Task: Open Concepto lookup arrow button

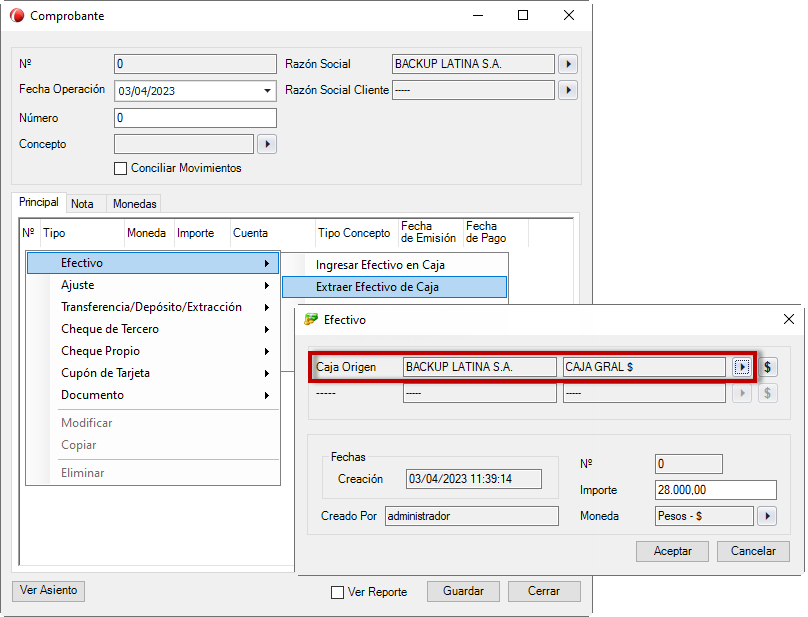Action: [x=267, y=144]
